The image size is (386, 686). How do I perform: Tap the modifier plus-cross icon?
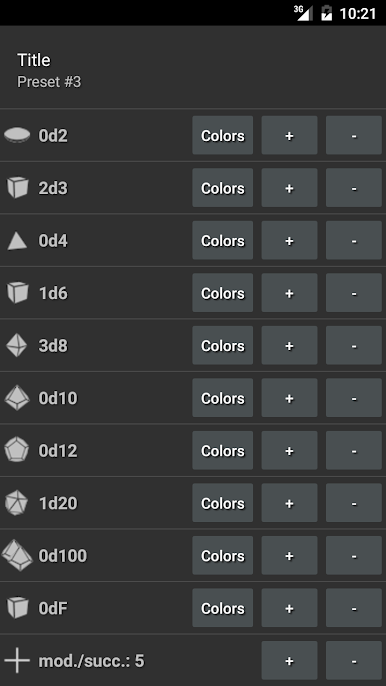tap(17, 660)
